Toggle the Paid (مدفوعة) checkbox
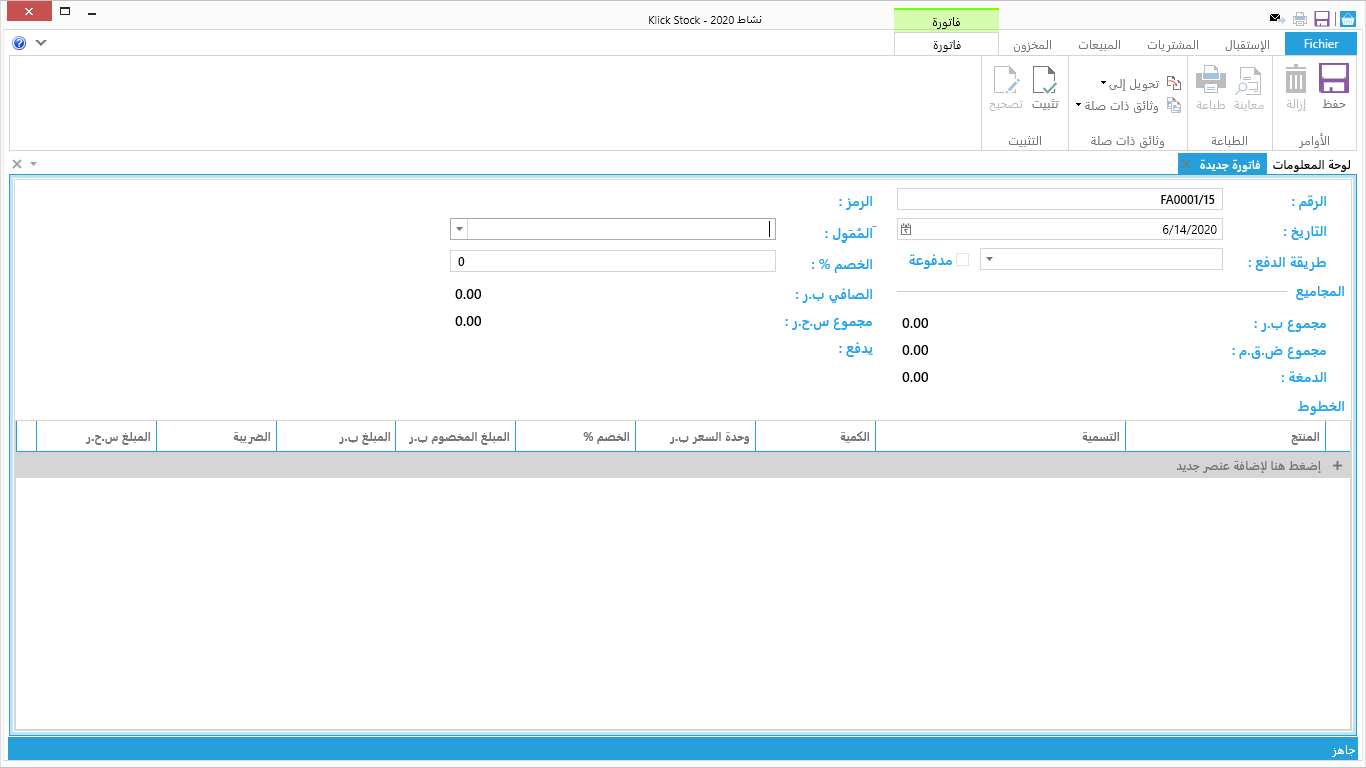The width and height of the screenshot is (1366, 768). pyautogui.click(x=962, y=260)
